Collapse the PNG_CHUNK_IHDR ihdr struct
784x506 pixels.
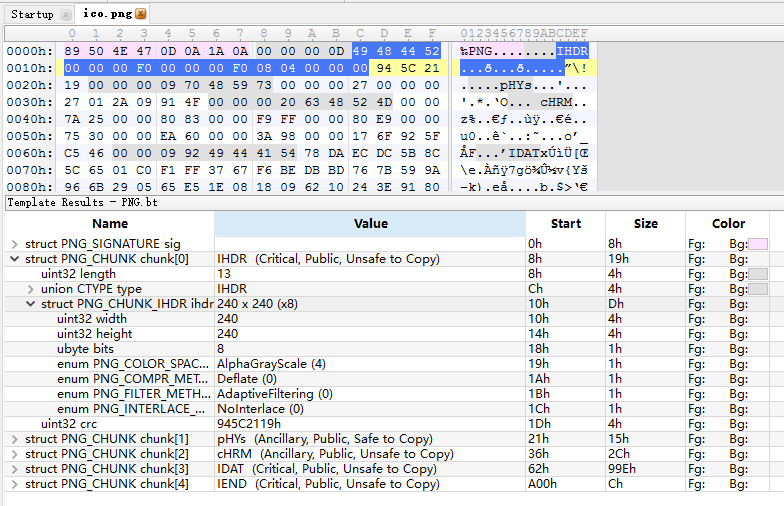[x=30, y=304]
